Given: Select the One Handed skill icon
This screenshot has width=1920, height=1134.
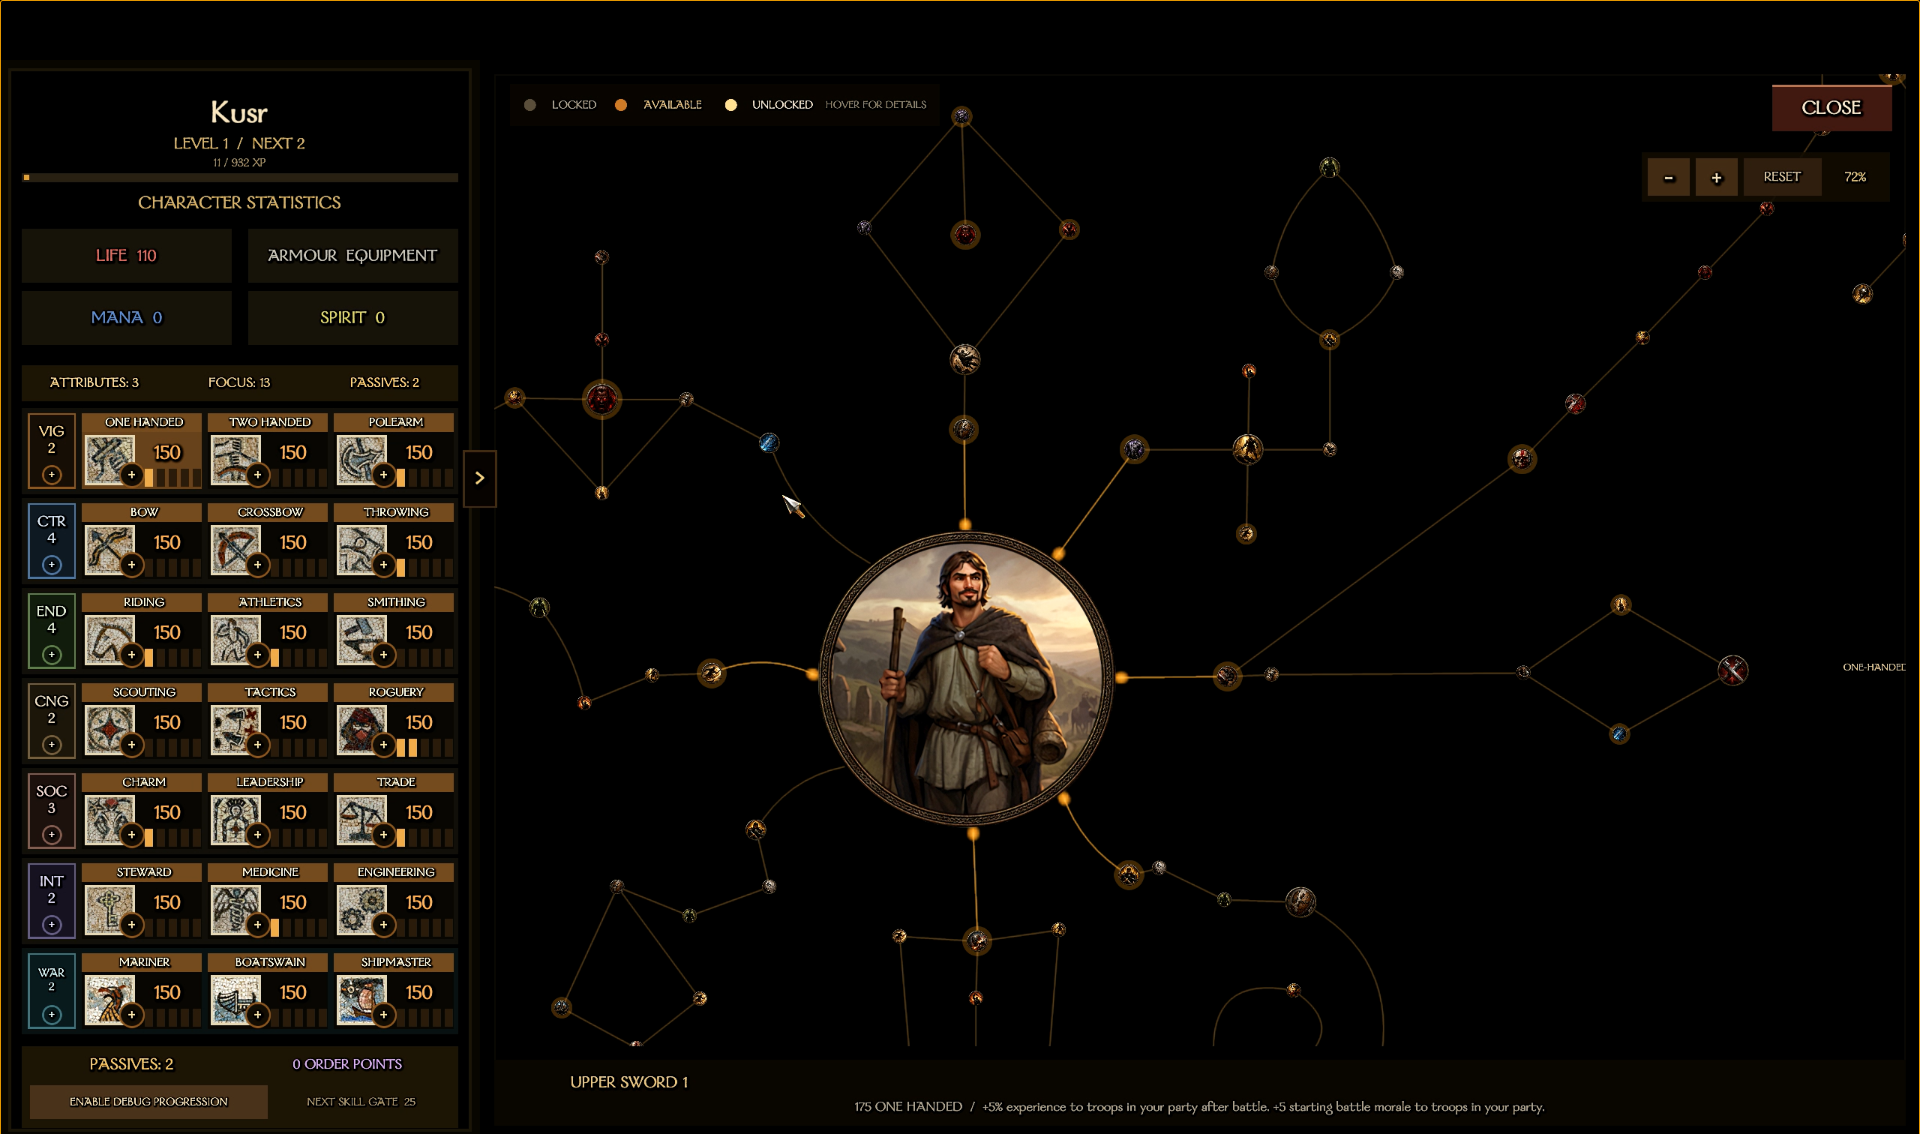Looking at the screenshot, I should (x=109, y=459).
